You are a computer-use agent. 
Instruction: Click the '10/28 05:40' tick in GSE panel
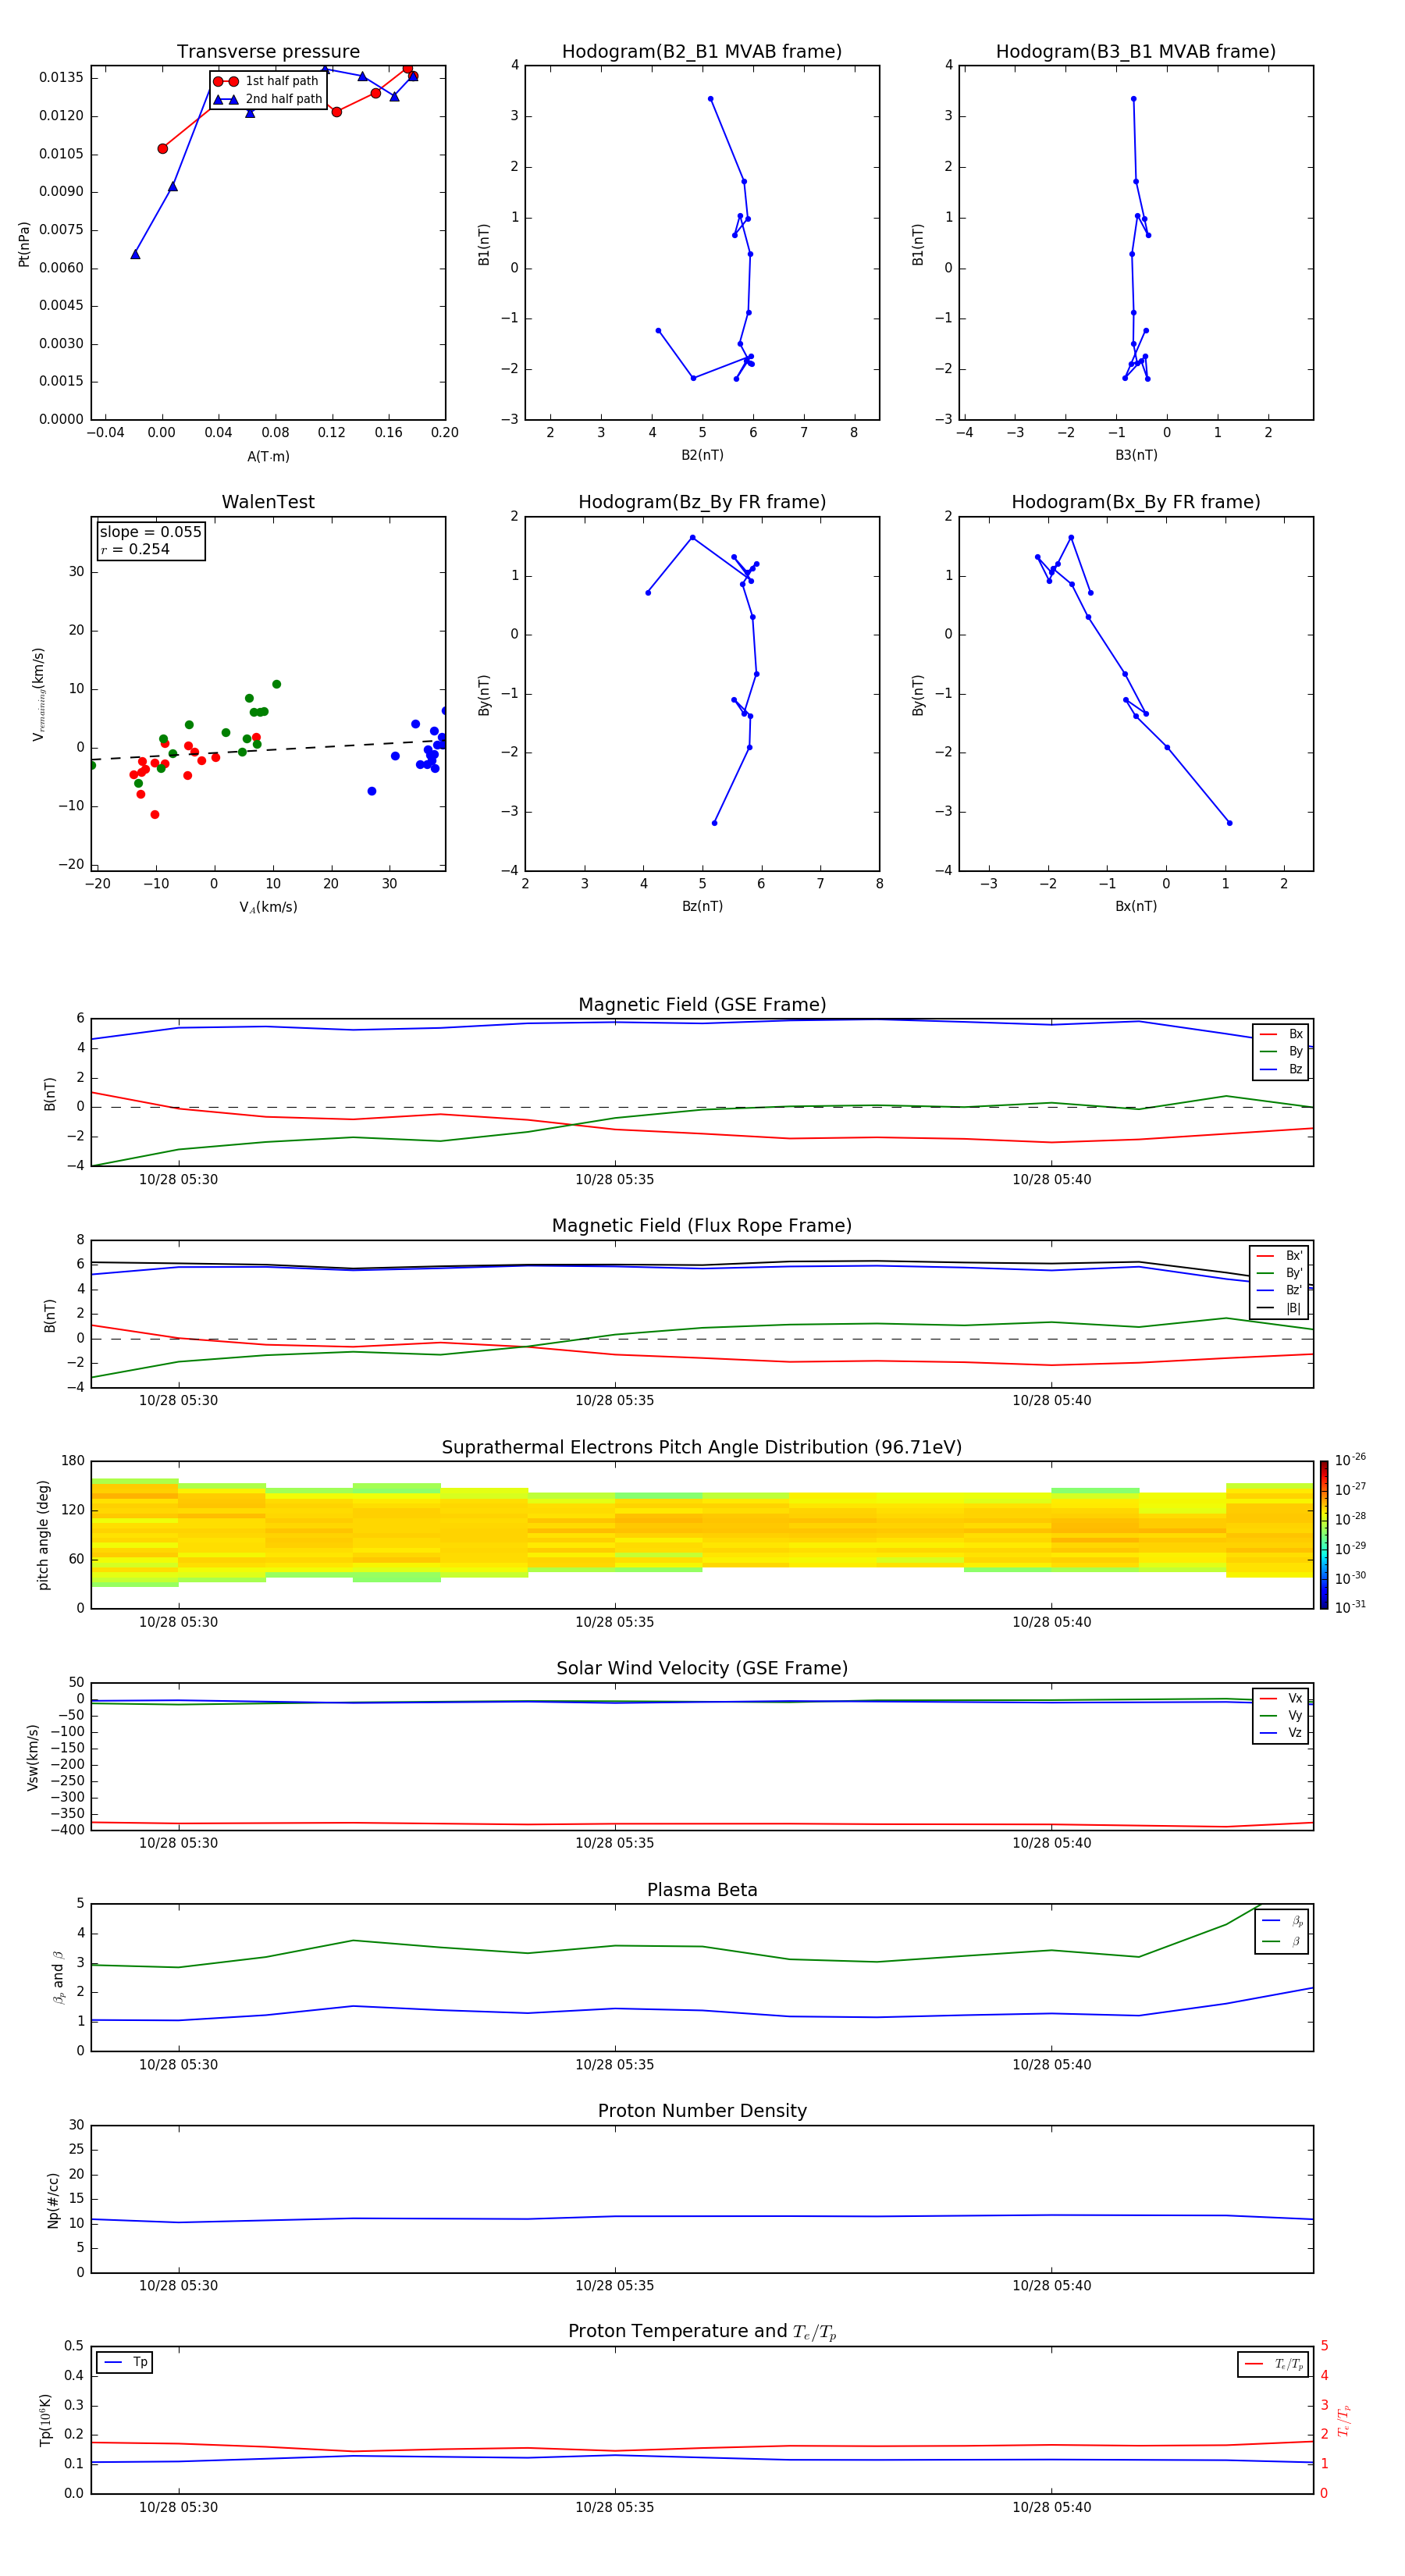pos(1051,1179)
